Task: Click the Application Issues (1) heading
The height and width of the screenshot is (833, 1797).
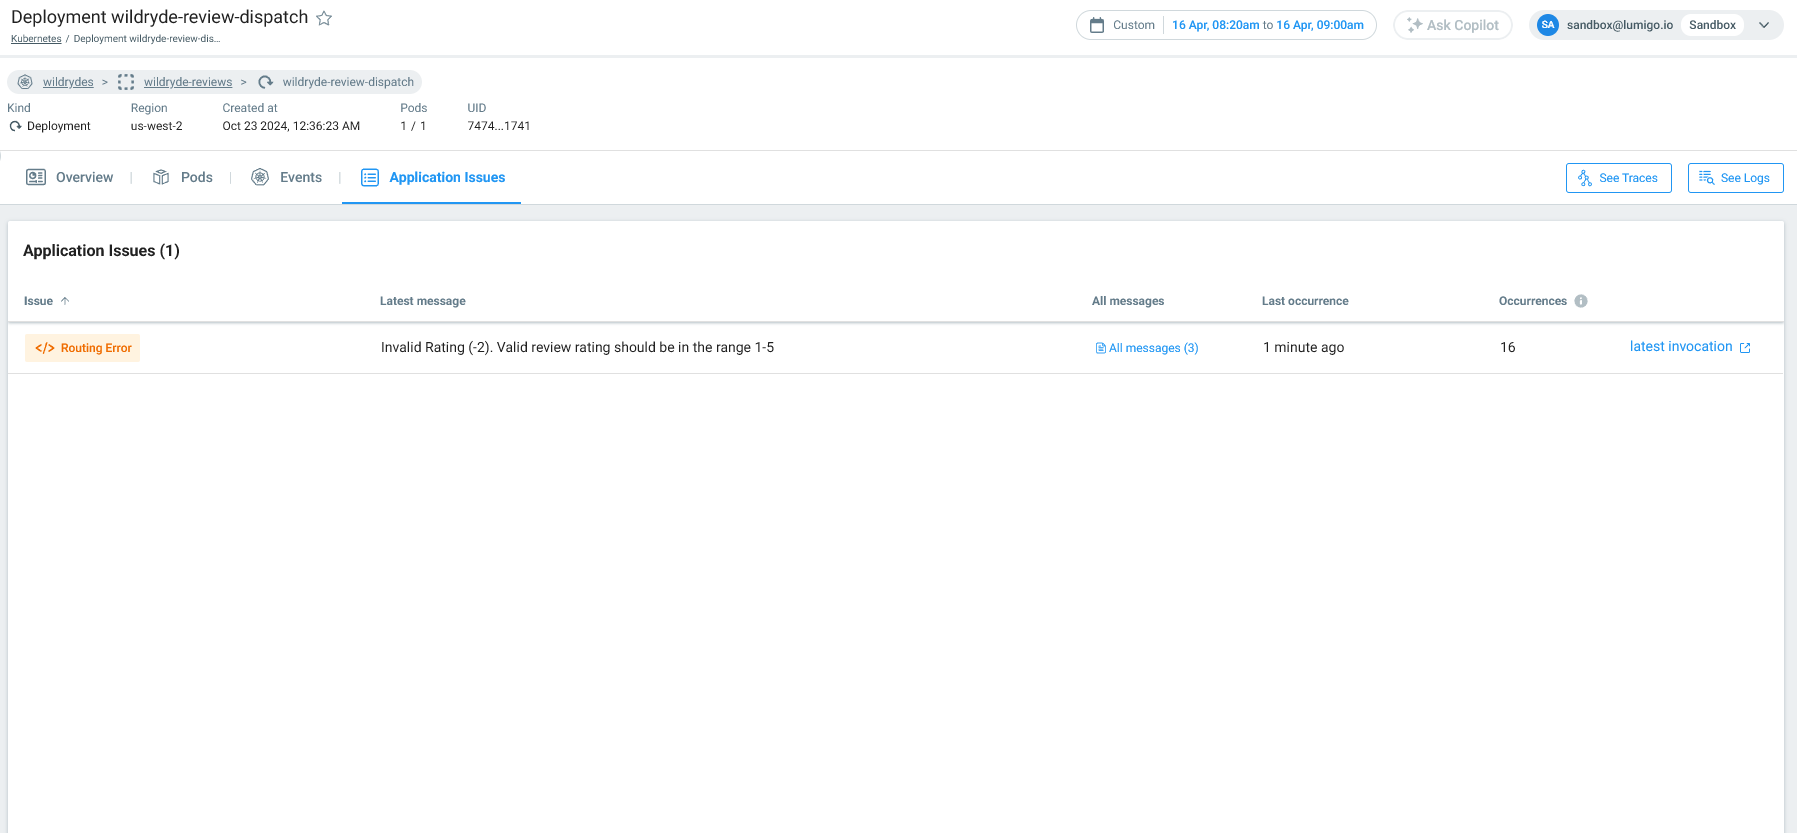Action: pyautogui.click(x=101, y=250)
